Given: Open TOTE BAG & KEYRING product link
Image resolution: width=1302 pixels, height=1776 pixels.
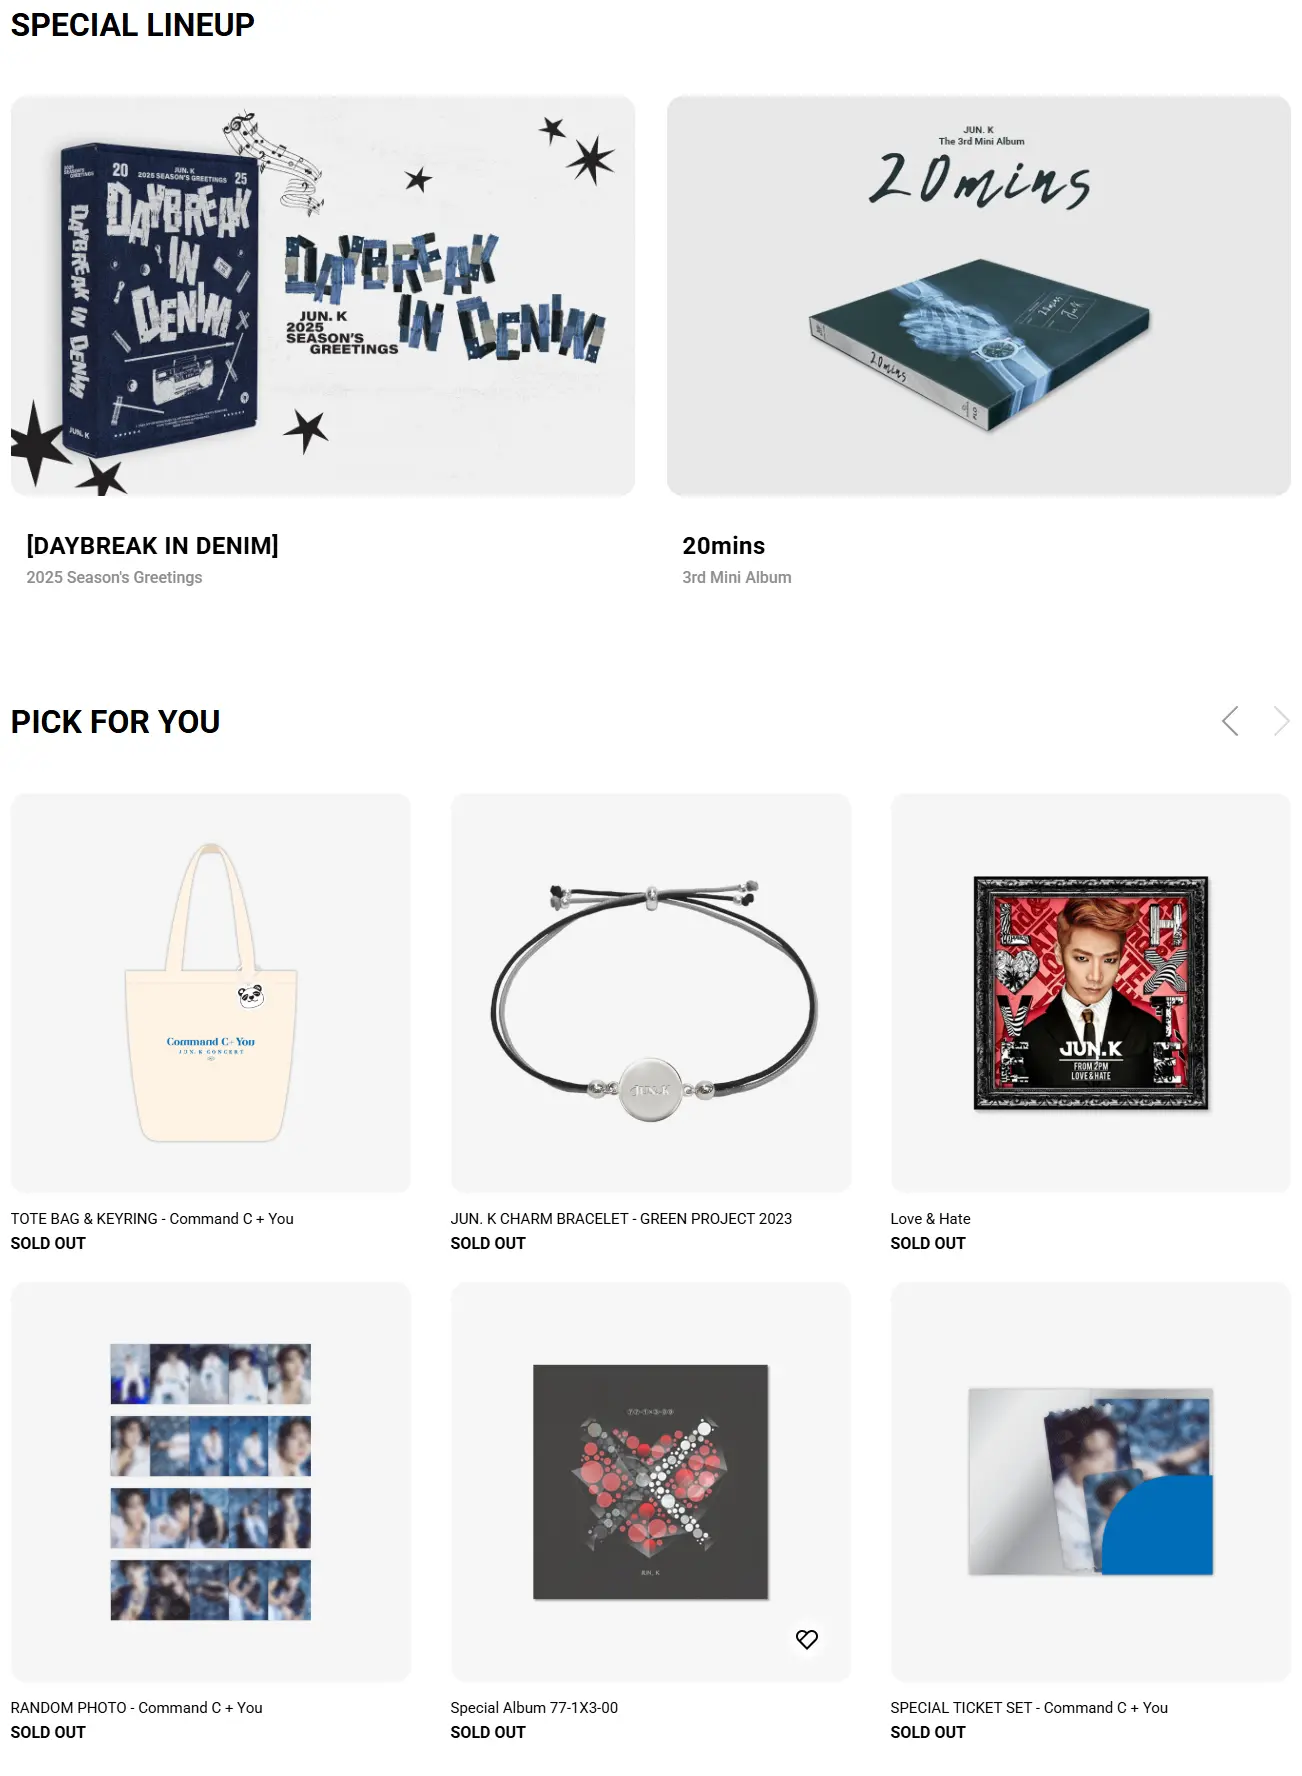Looking at the screenshot, I should (x=152, y=1219).
